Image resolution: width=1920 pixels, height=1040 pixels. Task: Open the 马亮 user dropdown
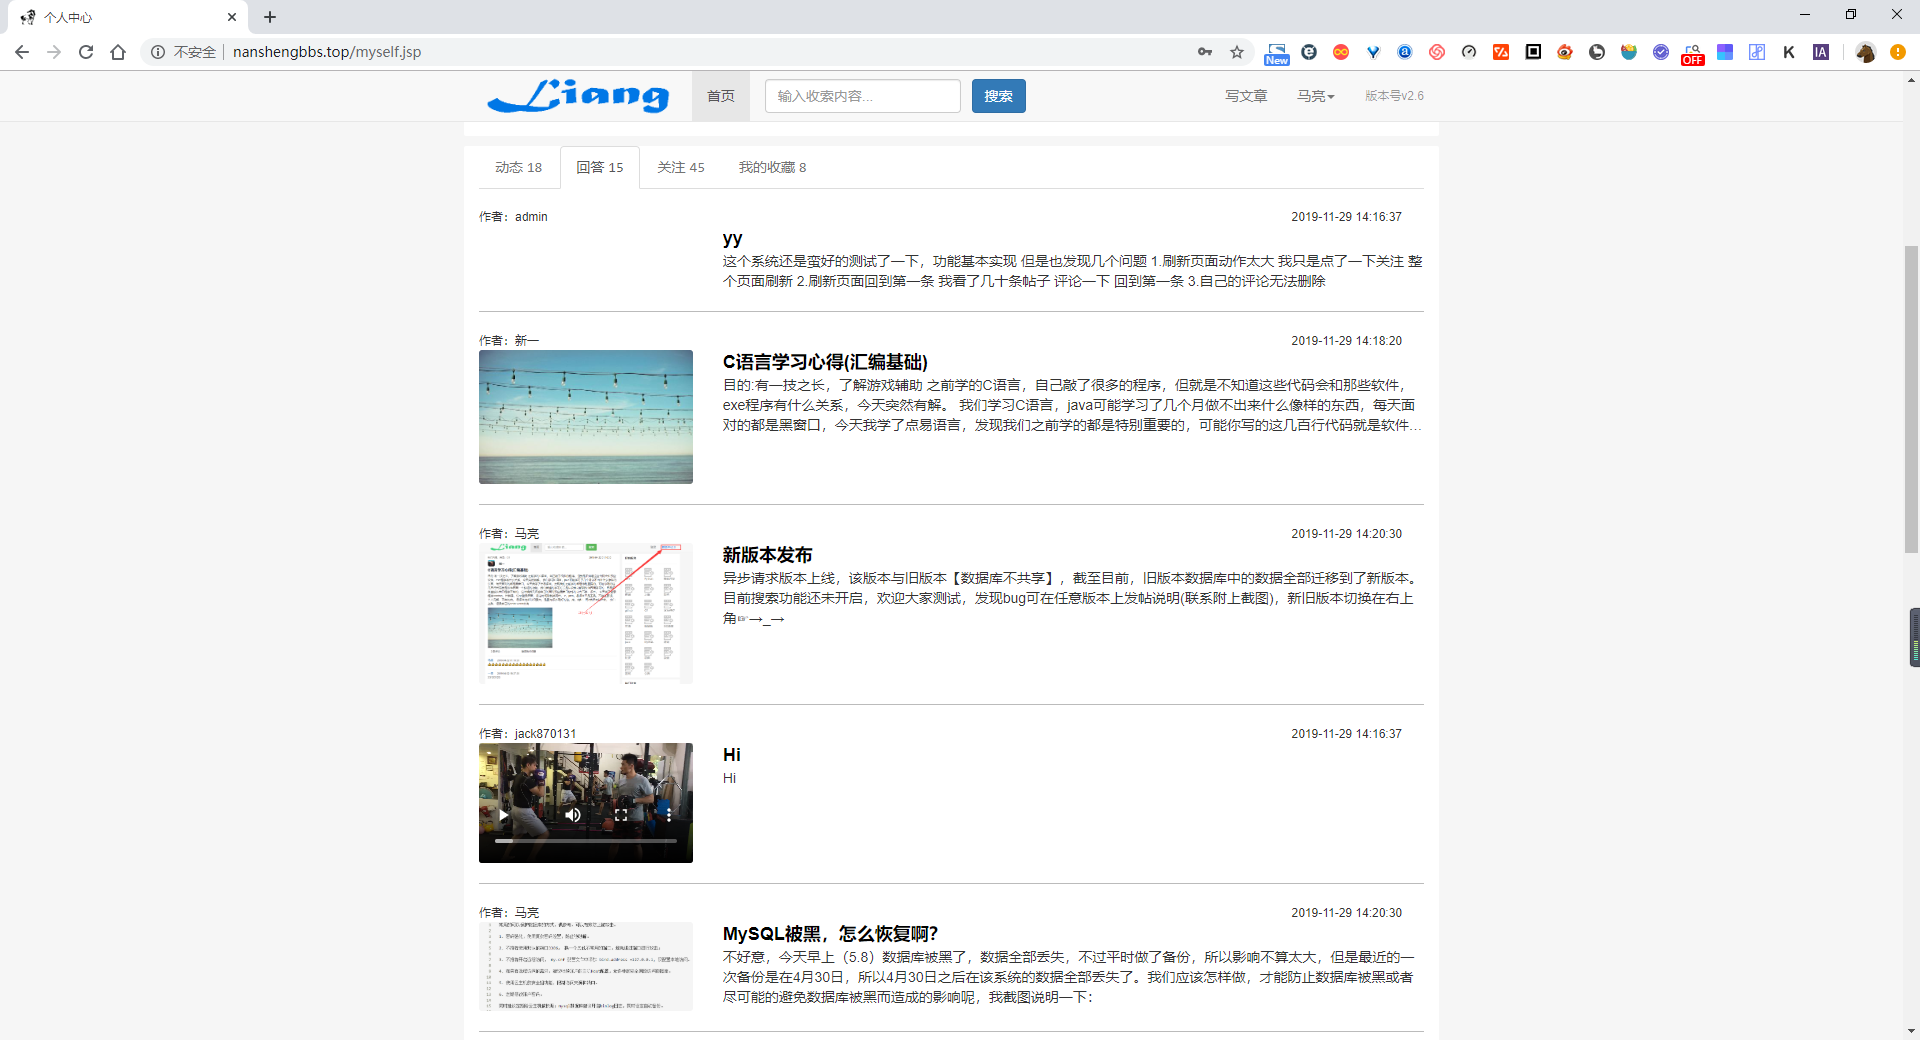(1316, 96)
